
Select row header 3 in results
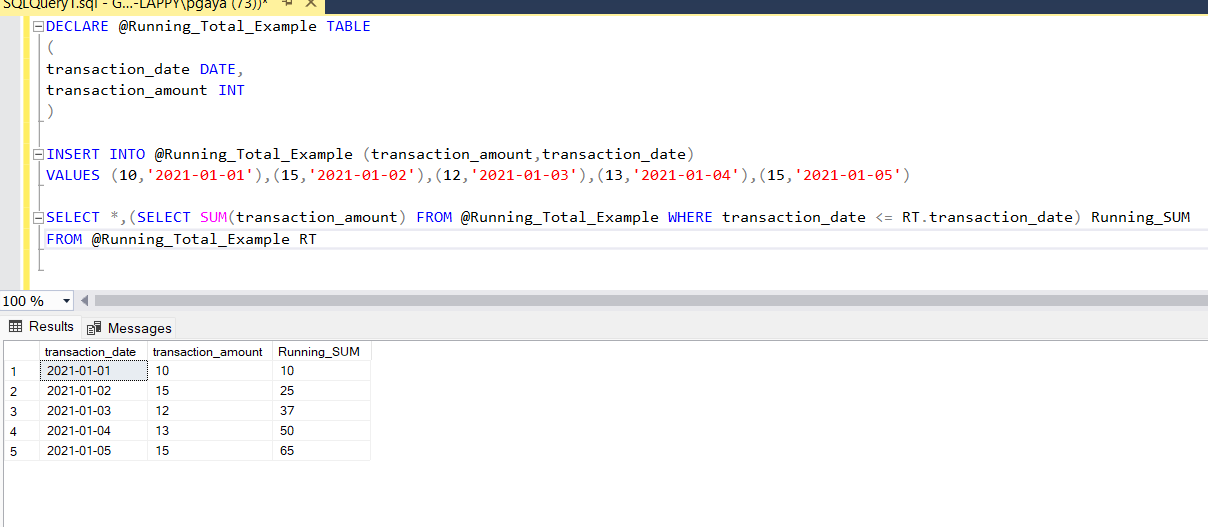[x=21, y=411]
